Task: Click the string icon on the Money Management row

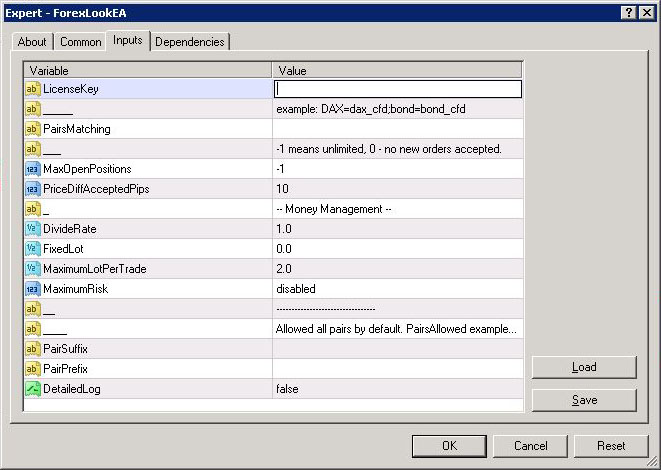Action: pyautogui.click(x=33, y=209)
